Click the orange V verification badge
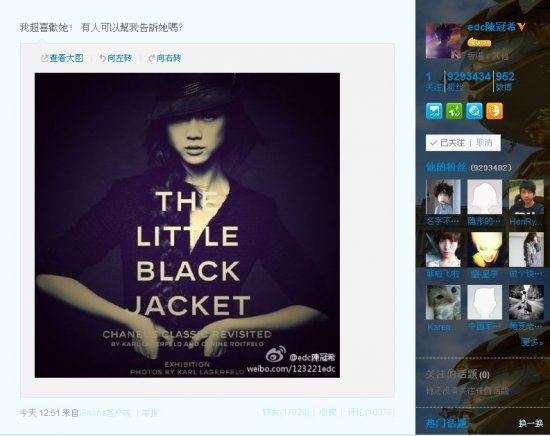This screenshot has height=436, width=550. coord(522,27)
